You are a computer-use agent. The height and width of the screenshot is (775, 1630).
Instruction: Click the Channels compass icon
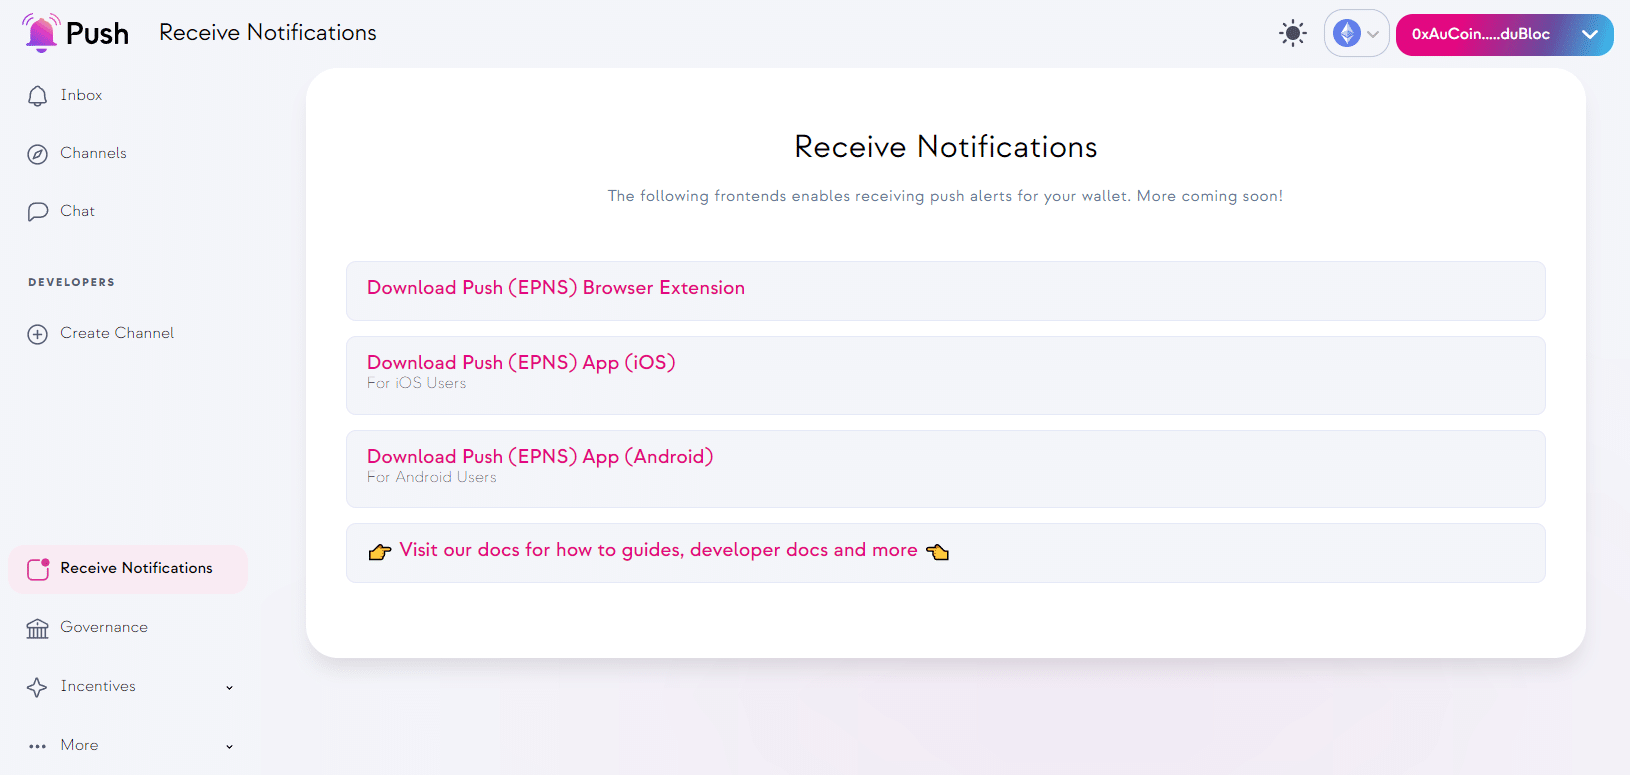click(x=38, y=154)
